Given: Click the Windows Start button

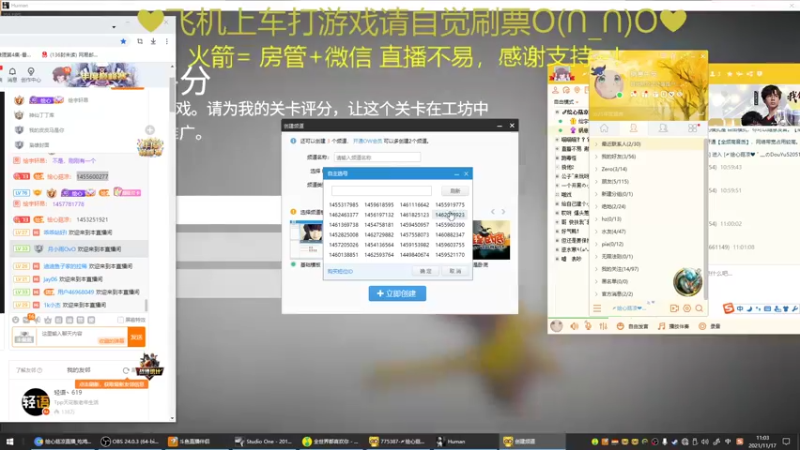Looking at the screenshot, I should click(10, 441).
